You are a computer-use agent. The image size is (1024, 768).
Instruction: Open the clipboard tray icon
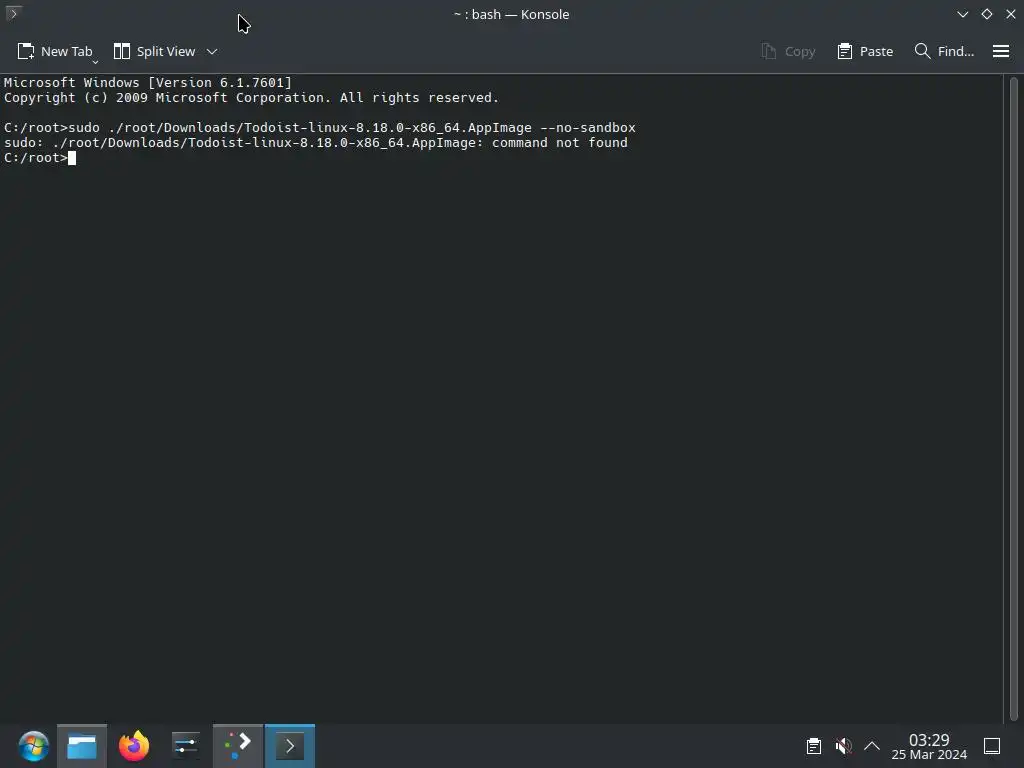click(x=814, y=746)
